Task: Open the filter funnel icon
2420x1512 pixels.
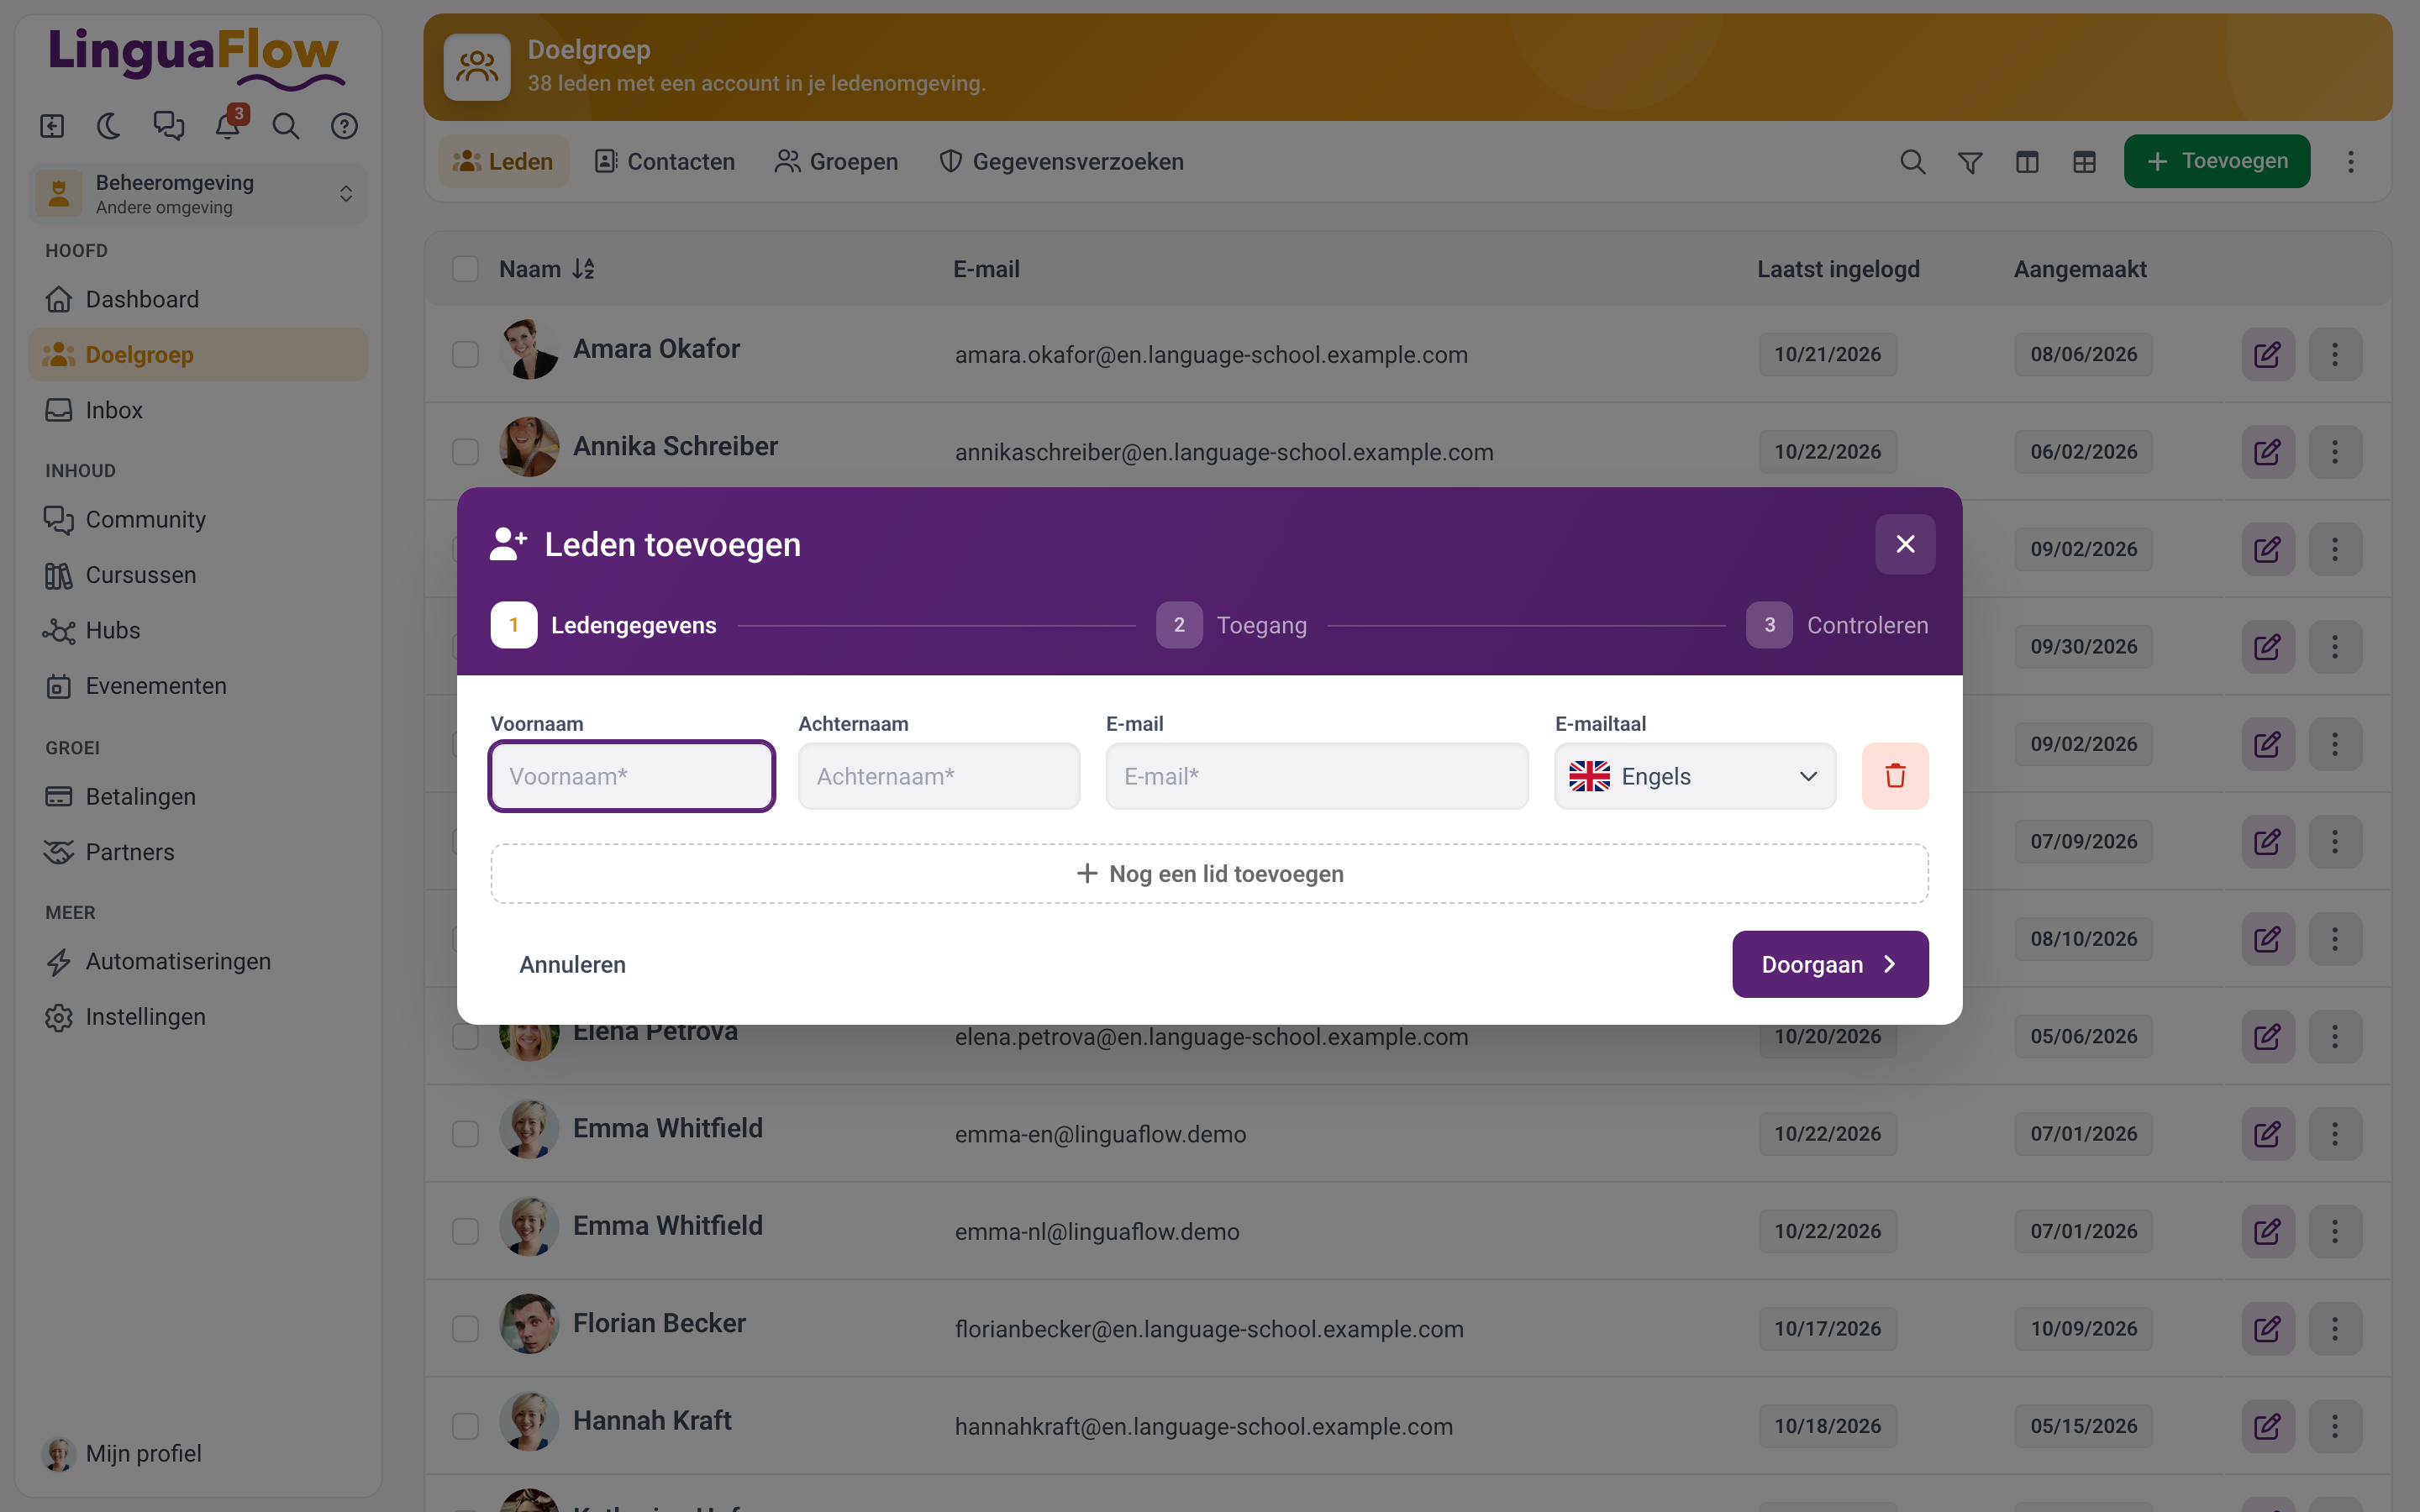Action: coord(1969,162)
